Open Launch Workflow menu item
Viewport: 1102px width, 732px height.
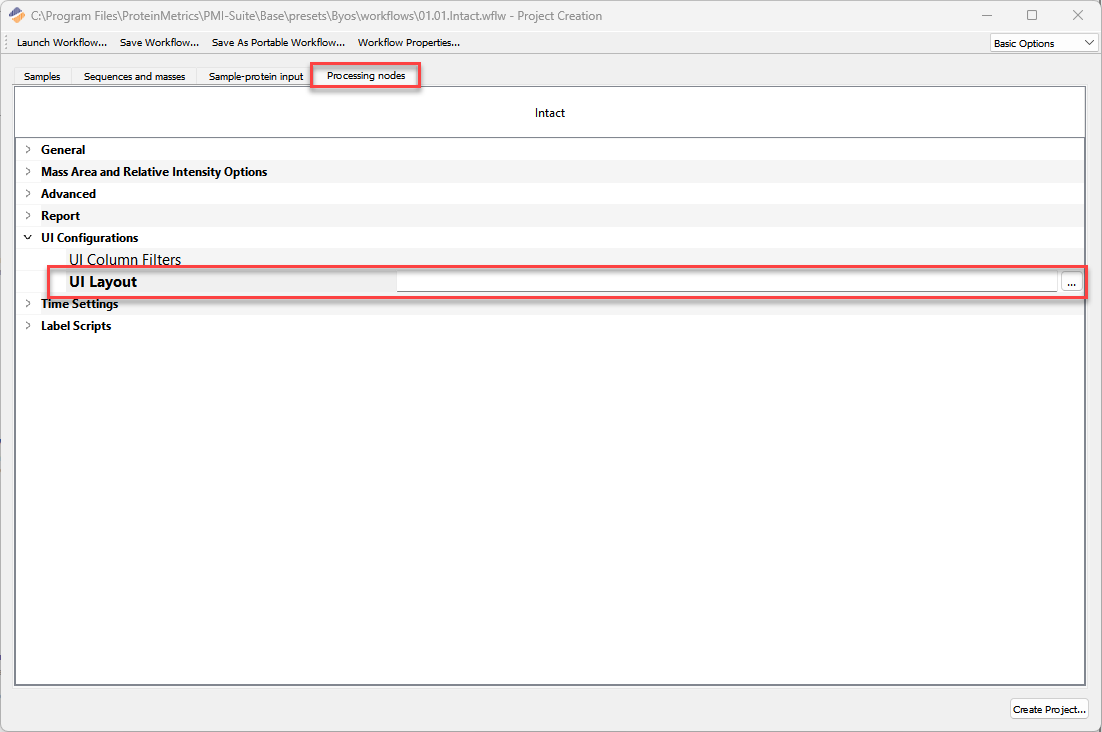(62, 43)
